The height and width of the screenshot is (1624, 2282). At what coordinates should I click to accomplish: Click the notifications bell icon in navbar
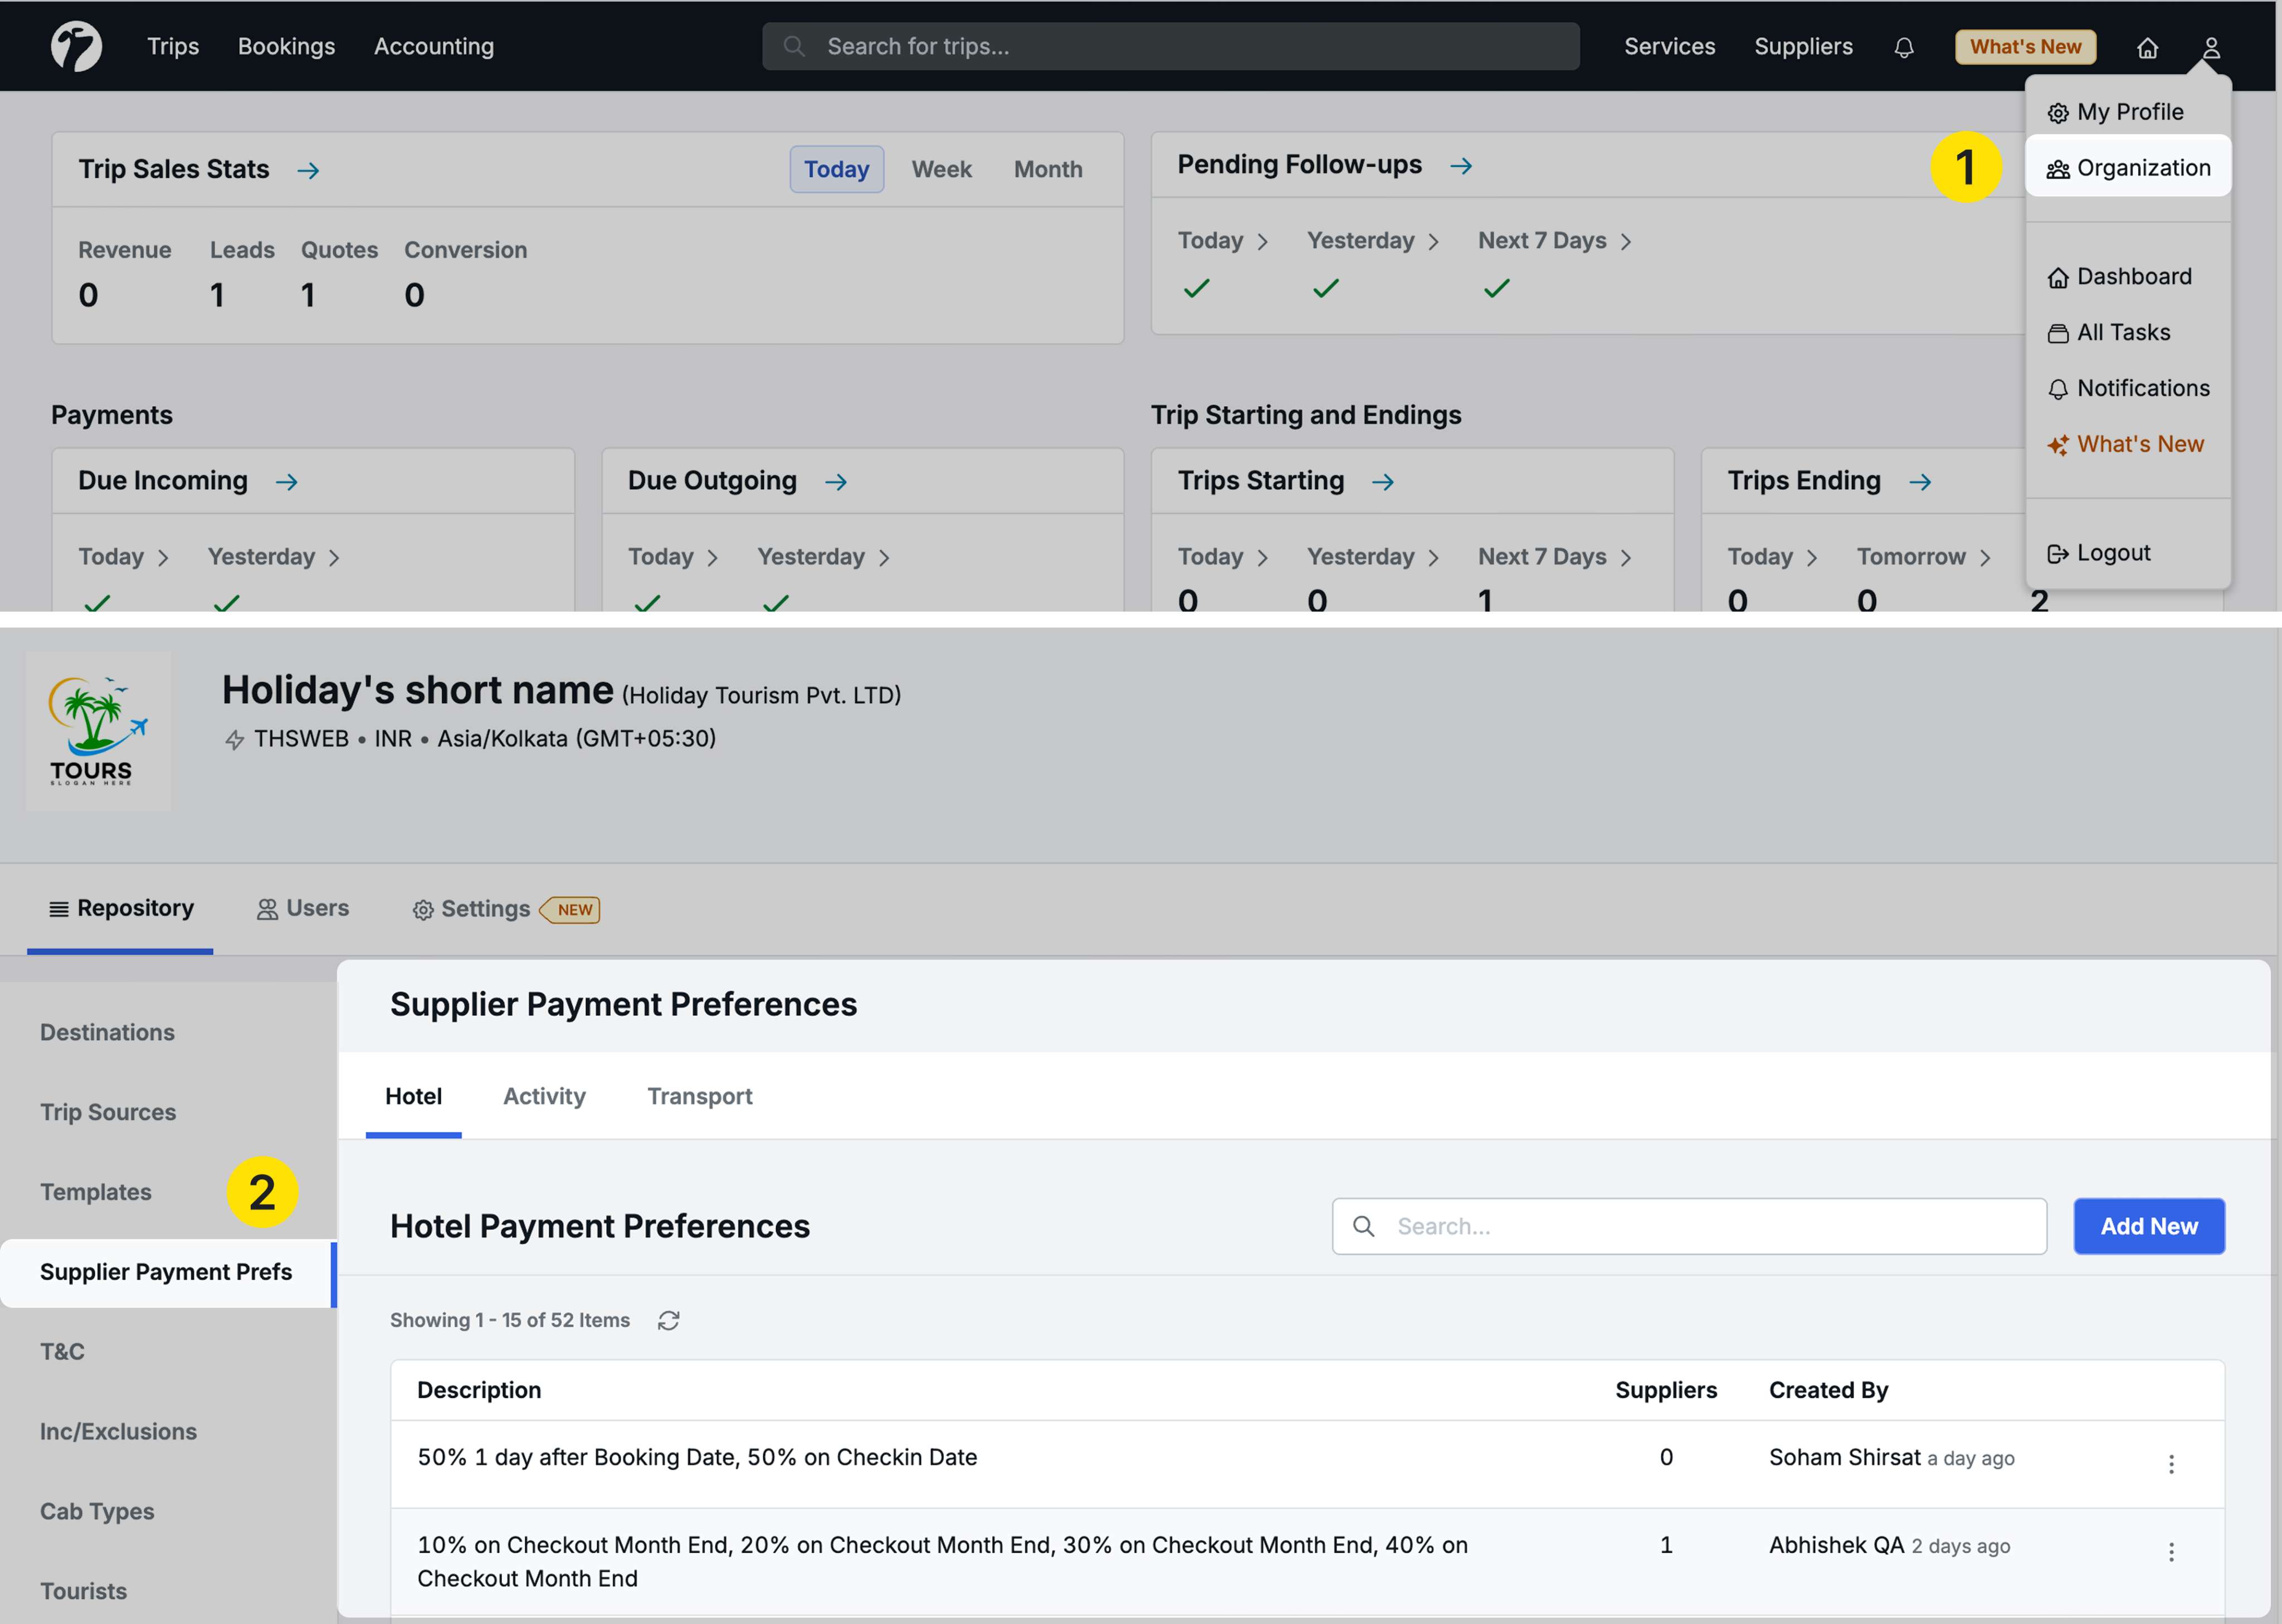(1903, 47)
